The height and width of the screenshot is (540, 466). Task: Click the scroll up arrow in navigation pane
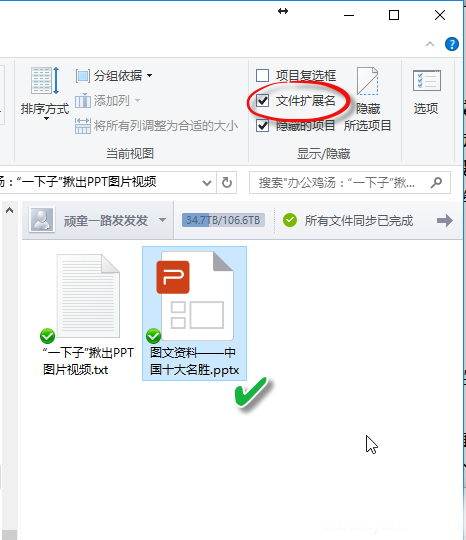pos(9,210)
